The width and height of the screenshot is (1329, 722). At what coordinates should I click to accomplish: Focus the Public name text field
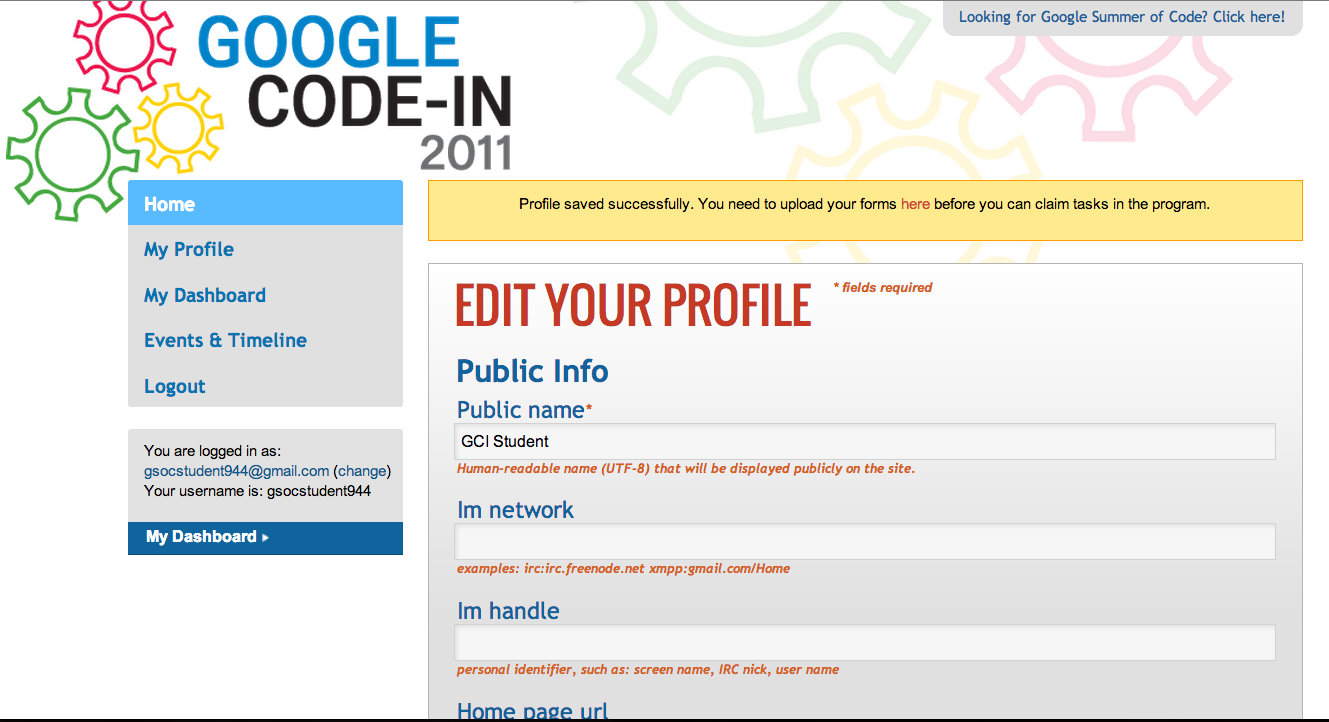[865, 441]
